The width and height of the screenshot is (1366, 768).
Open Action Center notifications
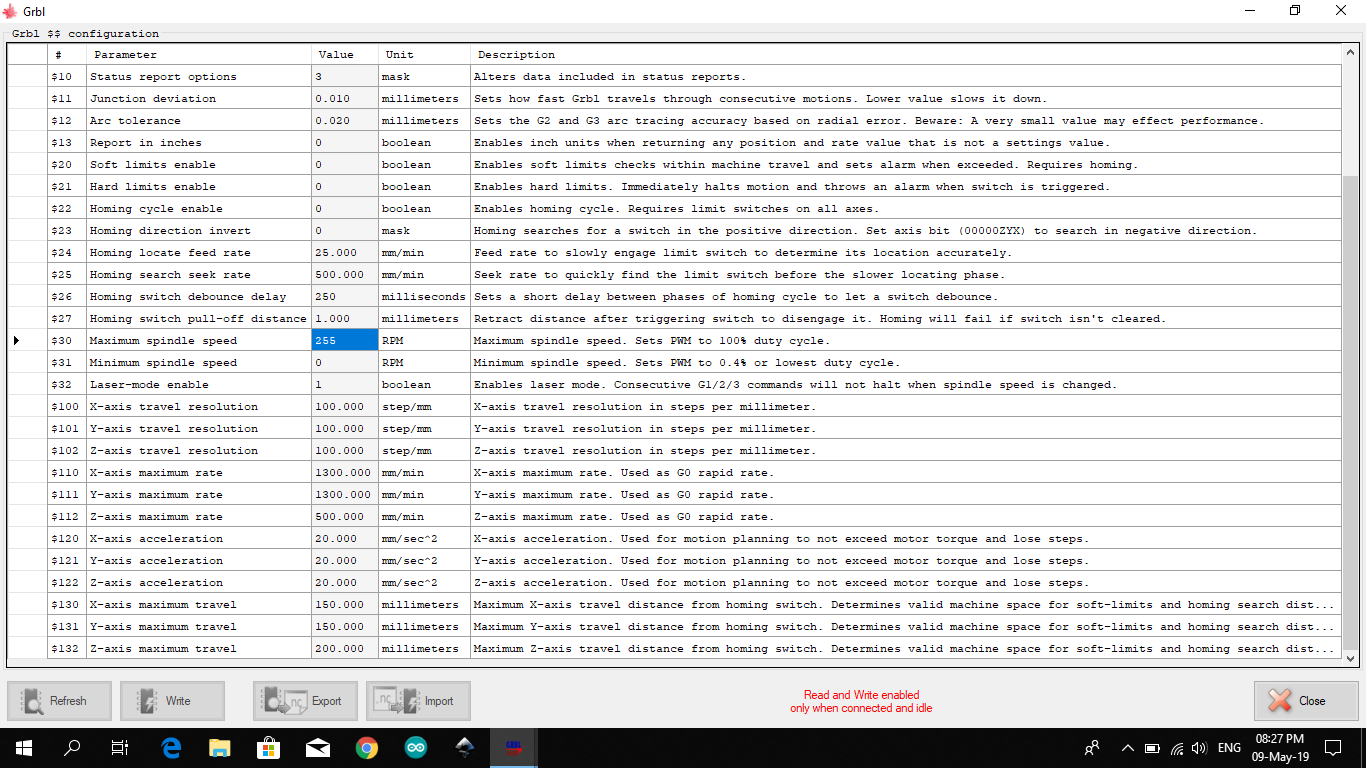pyautogui.click(x=1332, y=748)
